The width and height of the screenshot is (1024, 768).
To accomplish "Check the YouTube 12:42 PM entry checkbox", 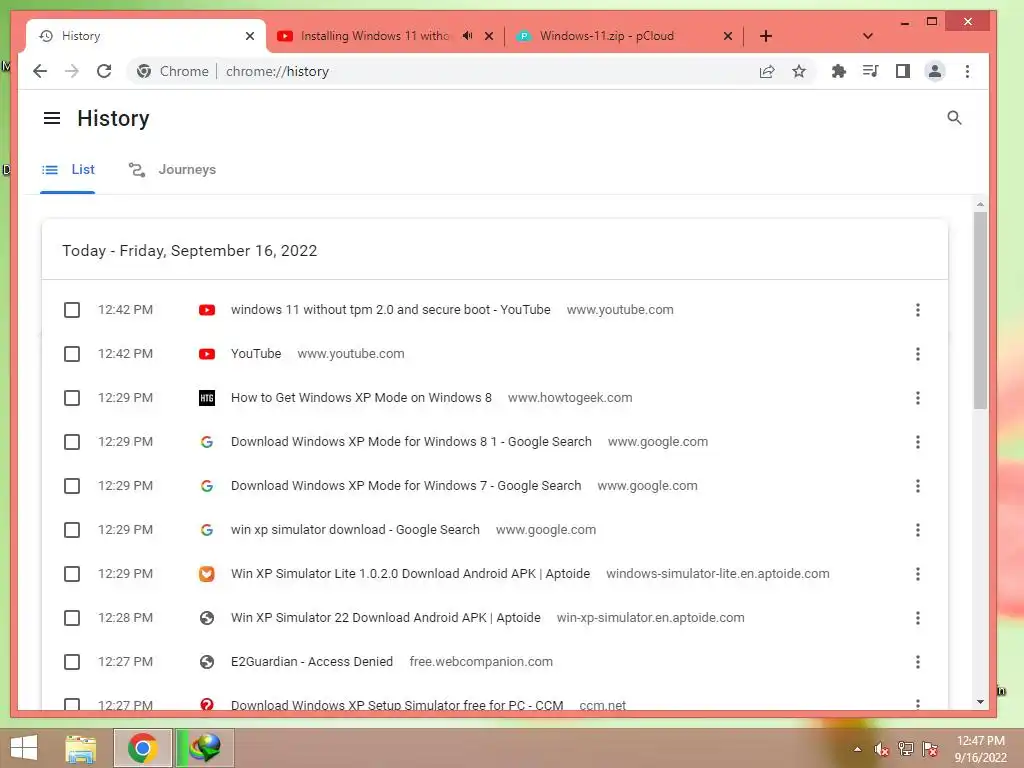I will [72, 354].
